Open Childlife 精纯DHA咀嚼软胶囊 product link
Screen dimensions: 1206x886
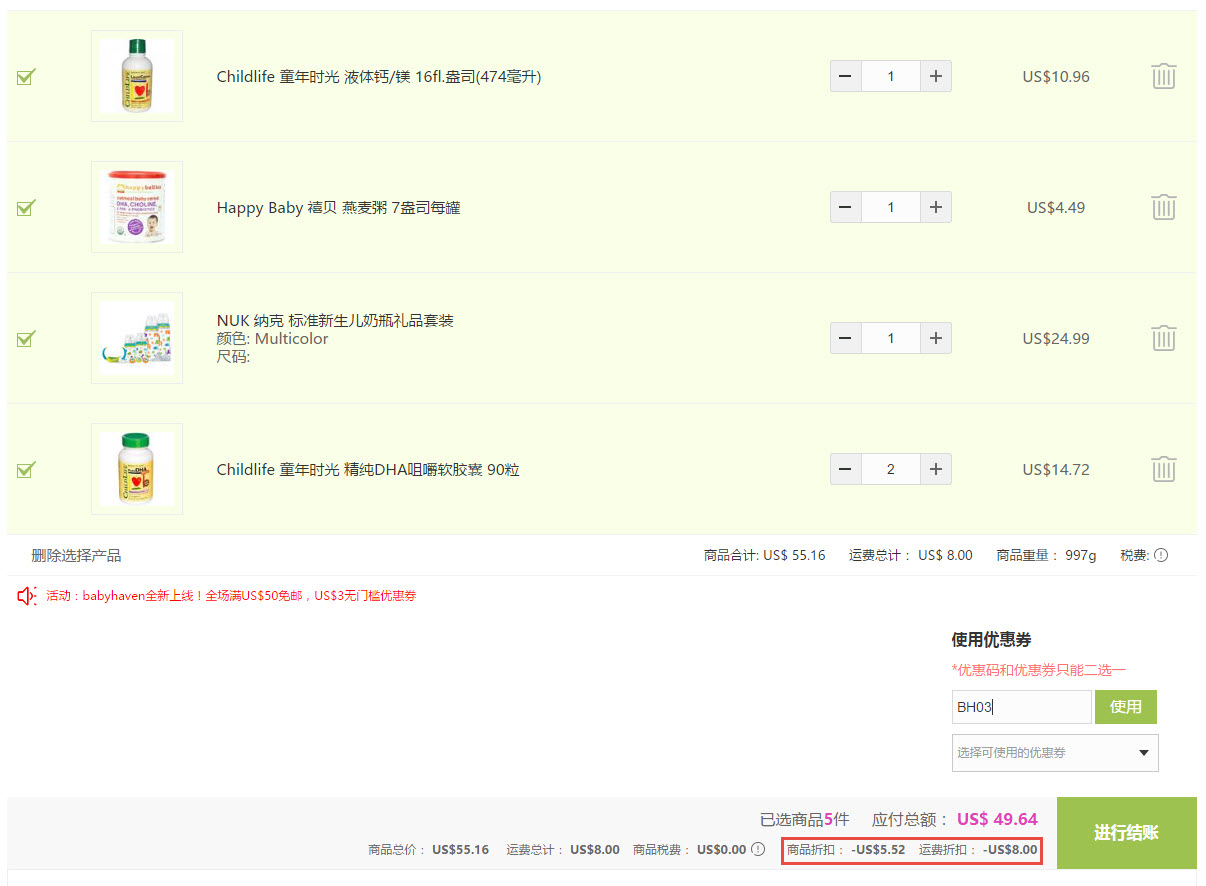pos(368,470)
